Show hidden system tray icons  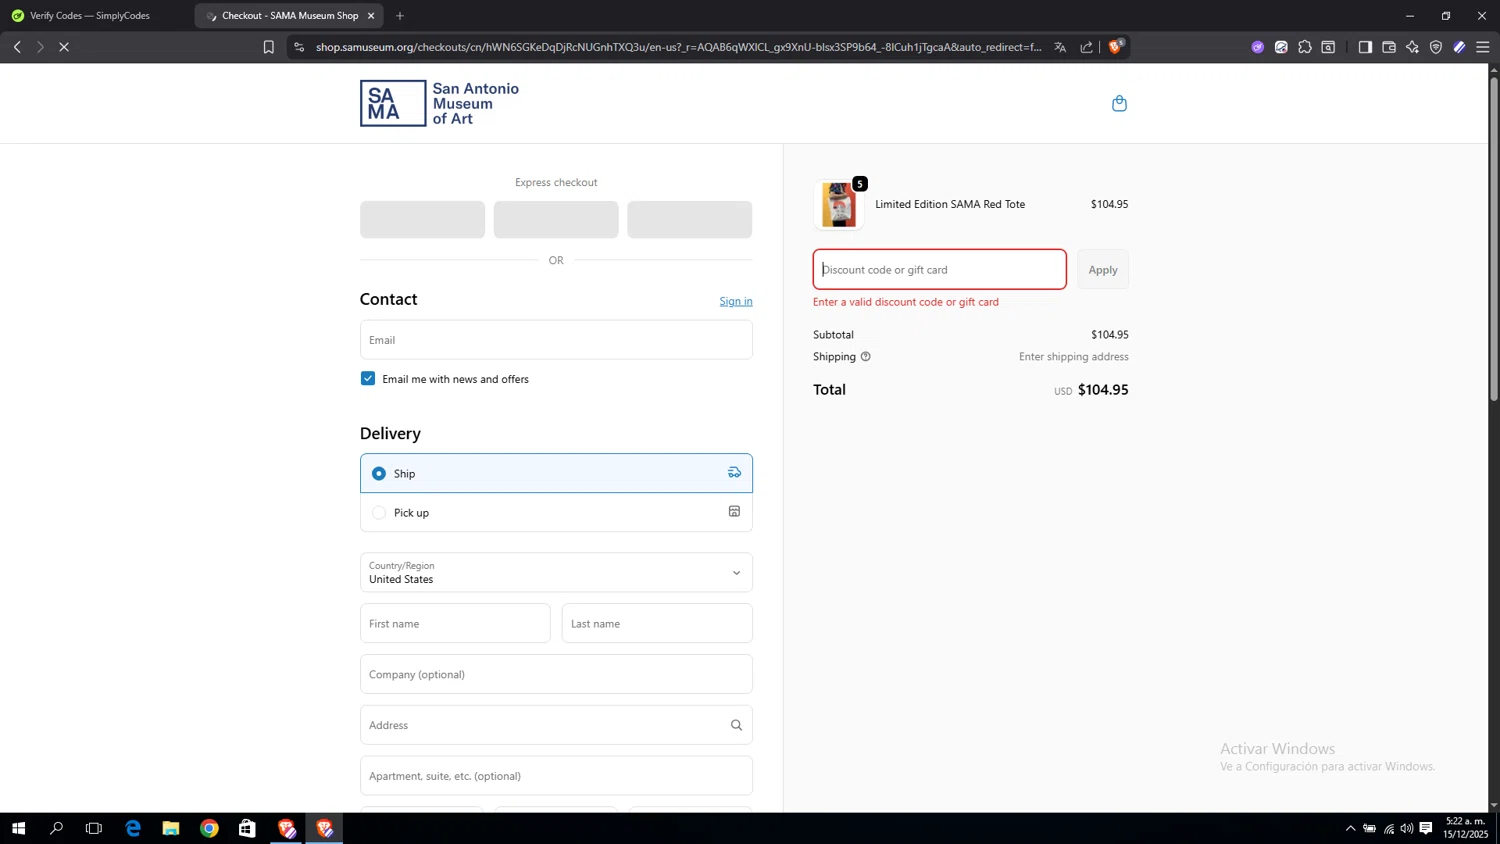(x=1350, y=828)
